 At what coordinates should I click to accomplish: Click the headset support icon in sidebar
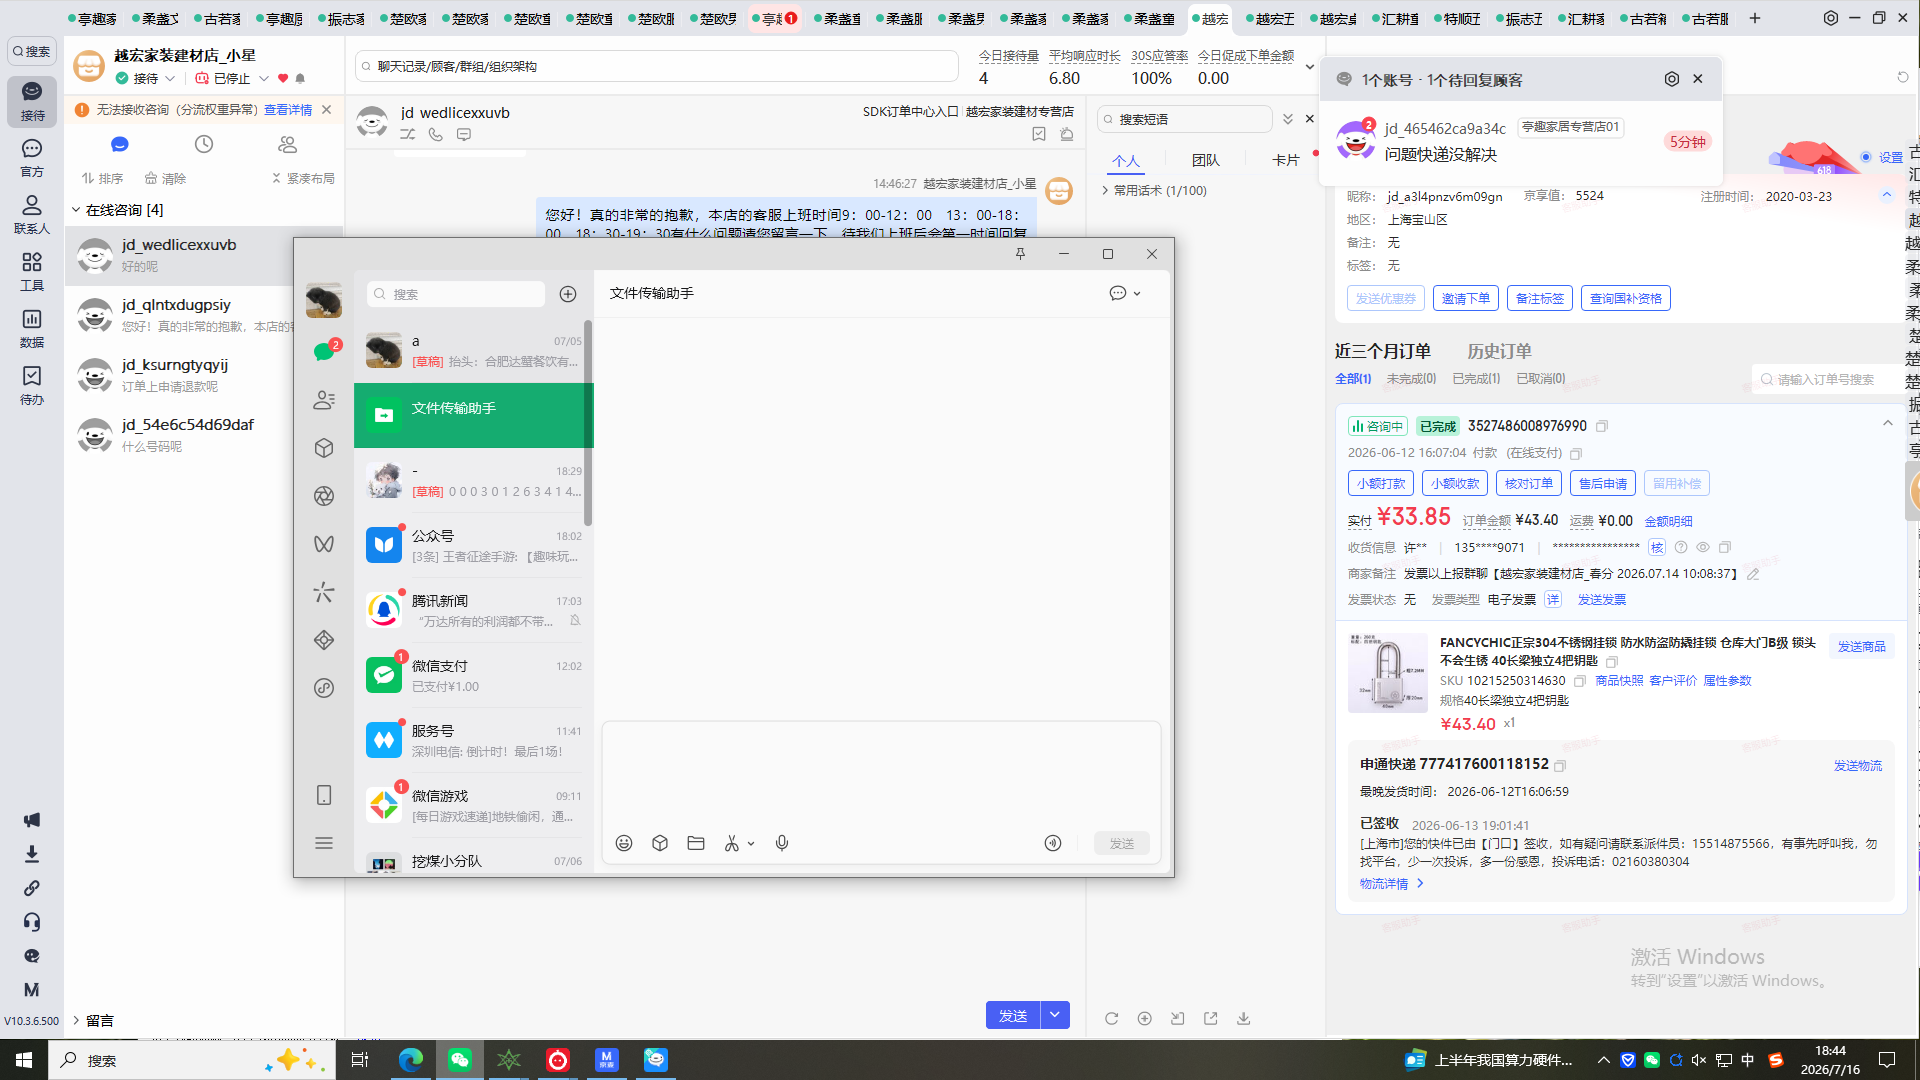[x=32, y=922]
